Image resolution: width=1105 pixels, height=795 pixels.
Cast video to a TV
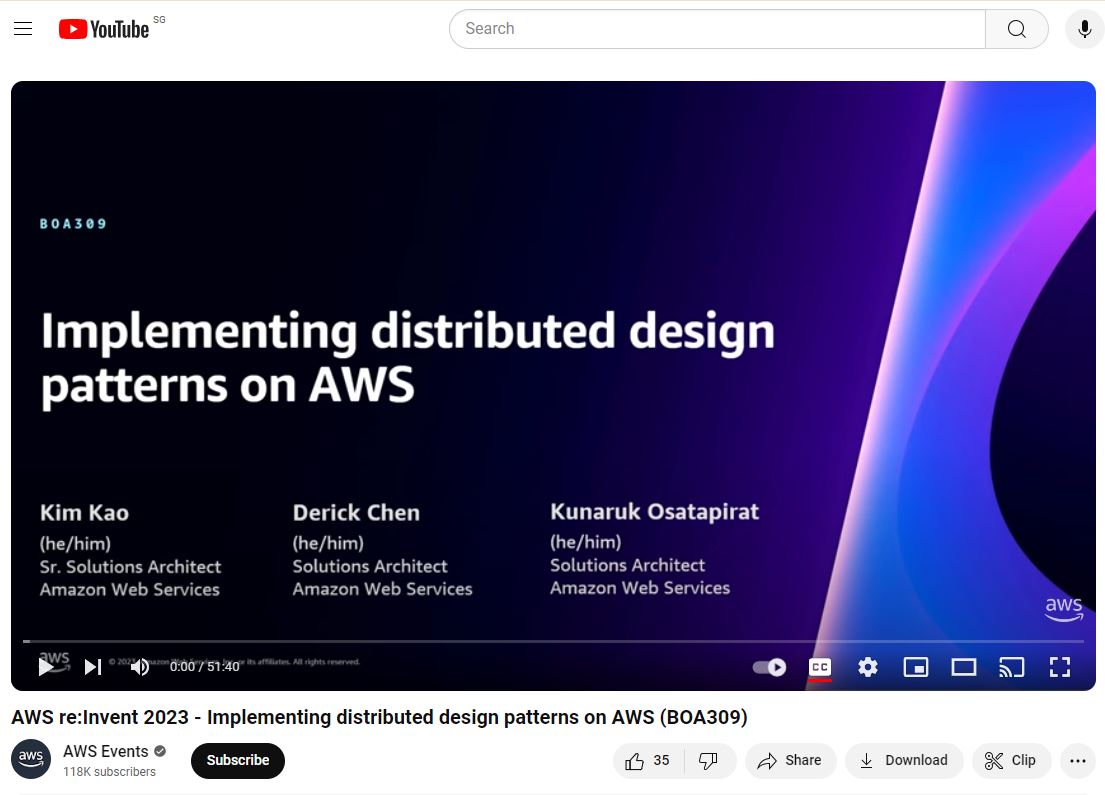[1011, 667]
